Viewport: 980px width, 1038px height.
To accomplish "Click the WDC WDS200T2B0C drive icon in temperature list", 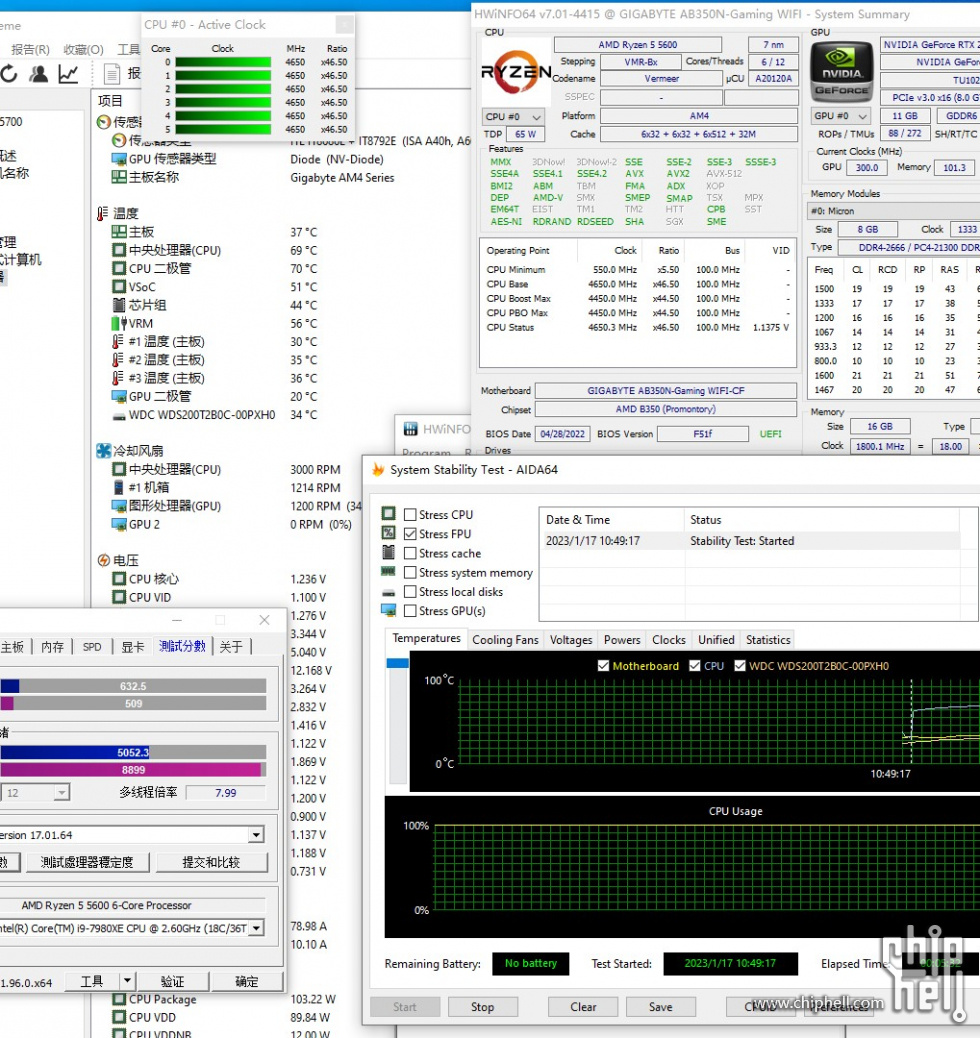I will click(119, 416).
